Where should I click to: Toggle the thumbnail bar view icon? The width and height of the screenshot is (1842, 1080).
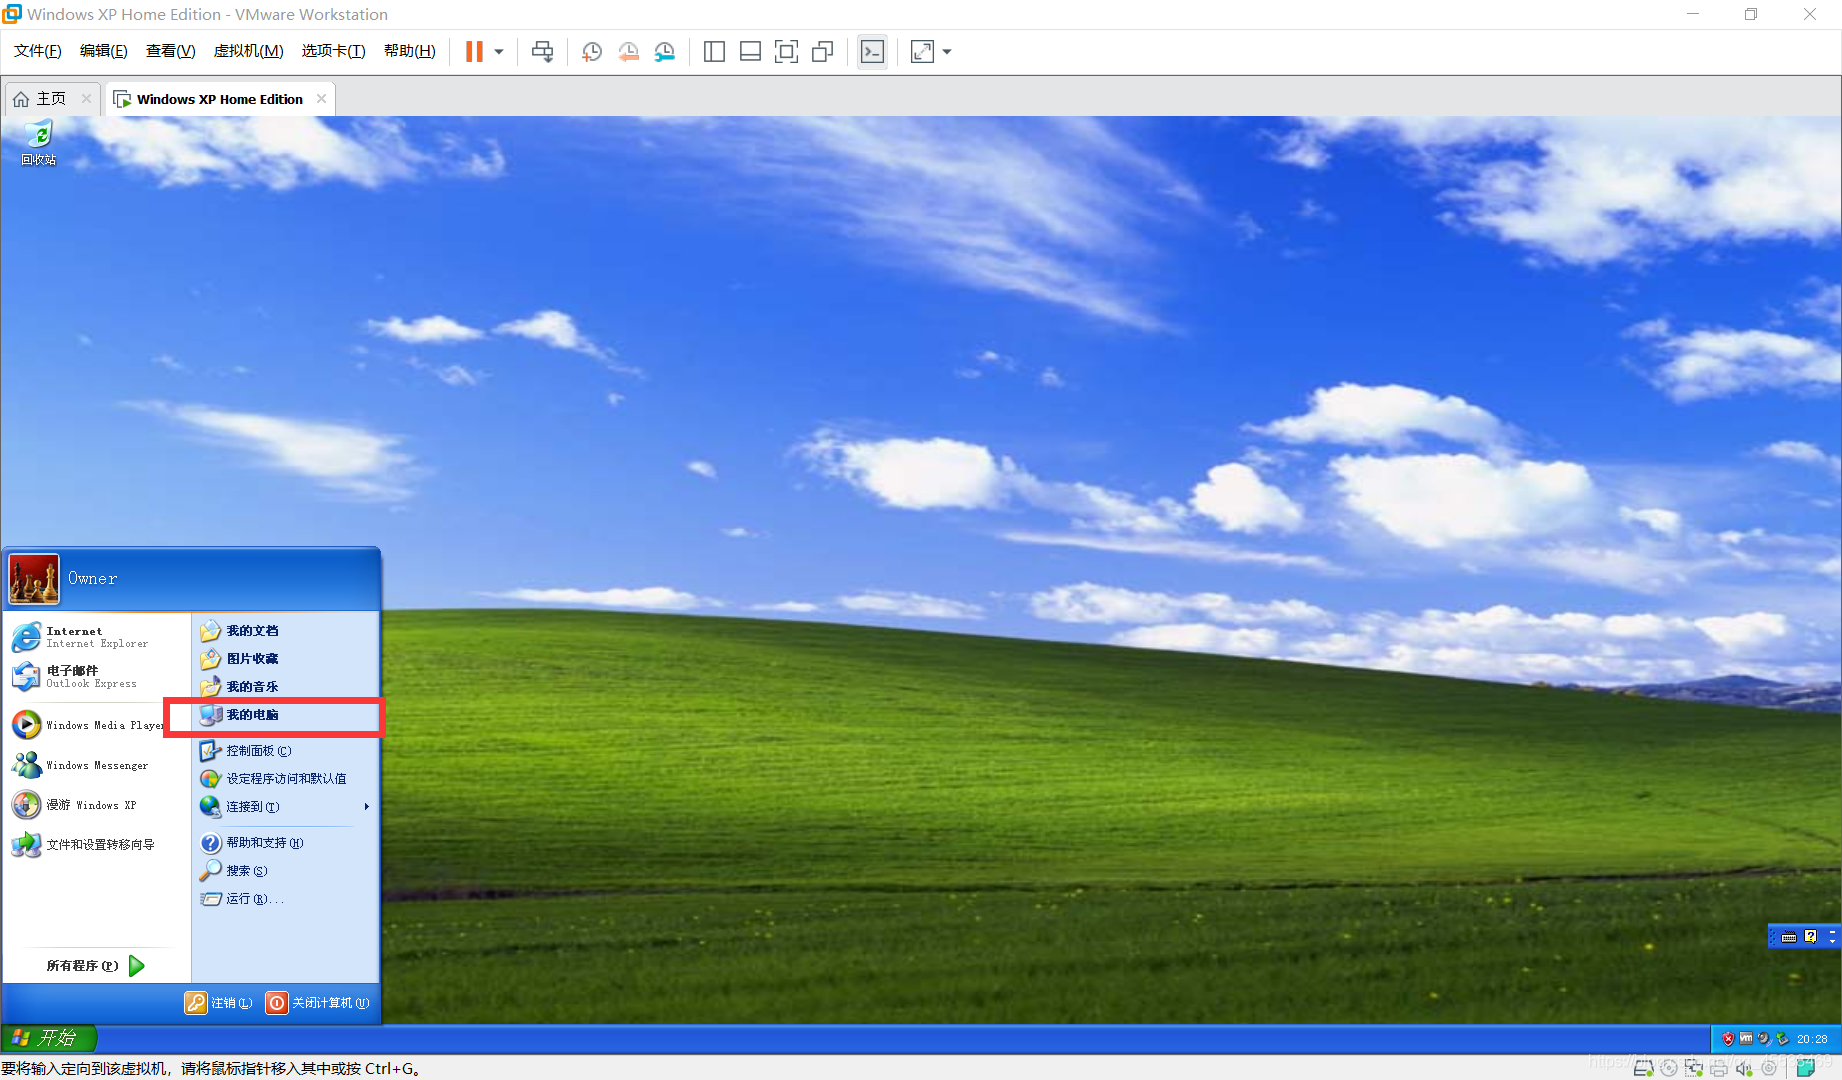tap(750, 52)
